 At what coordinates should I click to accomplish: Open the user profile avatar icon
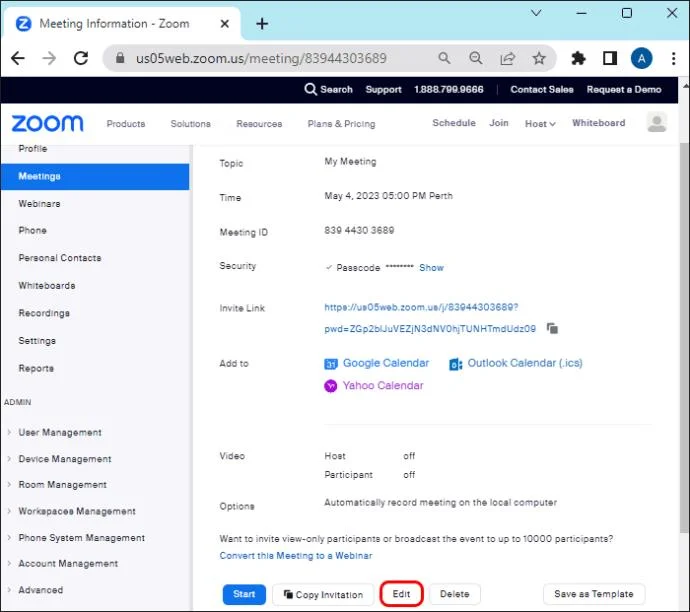point(657,122)
